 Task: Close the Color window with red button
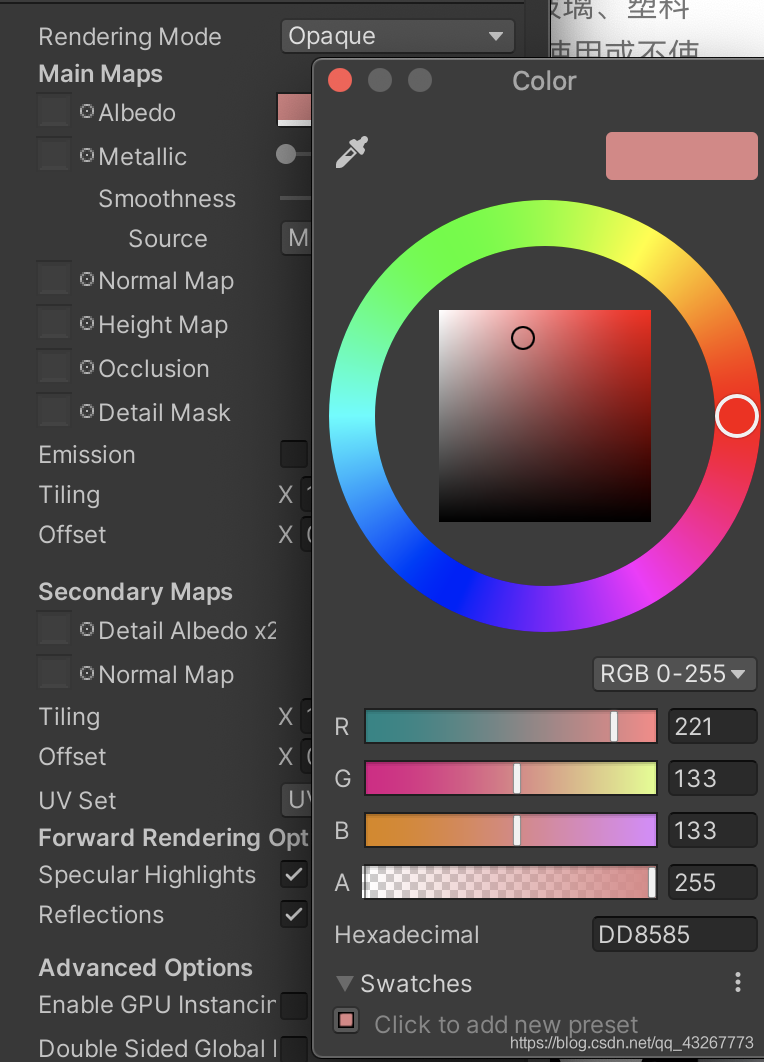(x=339, y=80)
